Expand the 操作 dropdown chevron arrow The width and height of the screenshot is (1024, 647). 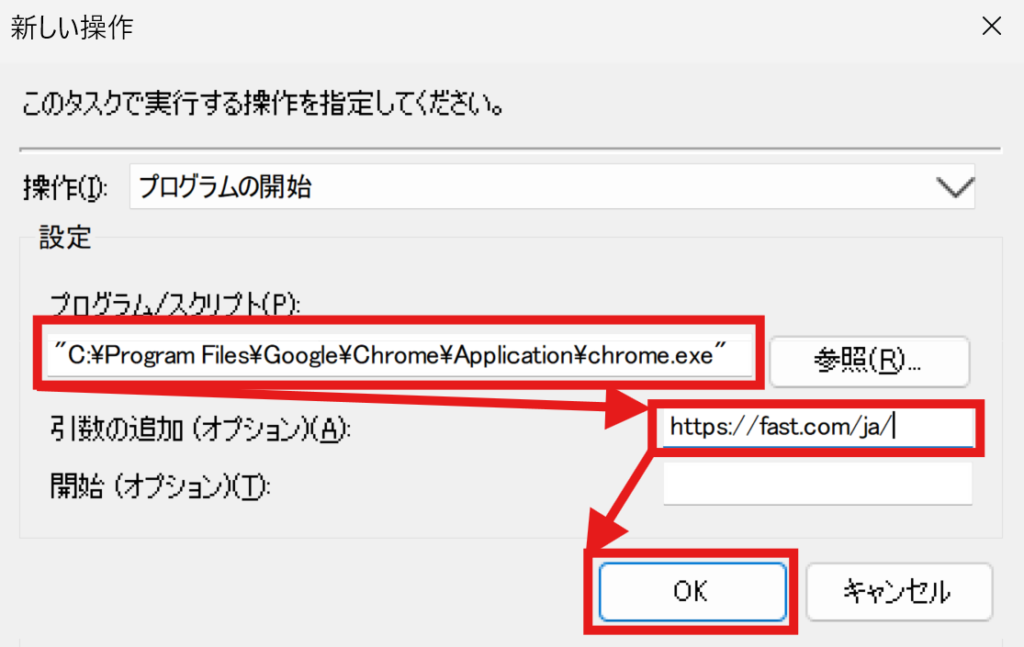tap(953, 187)
